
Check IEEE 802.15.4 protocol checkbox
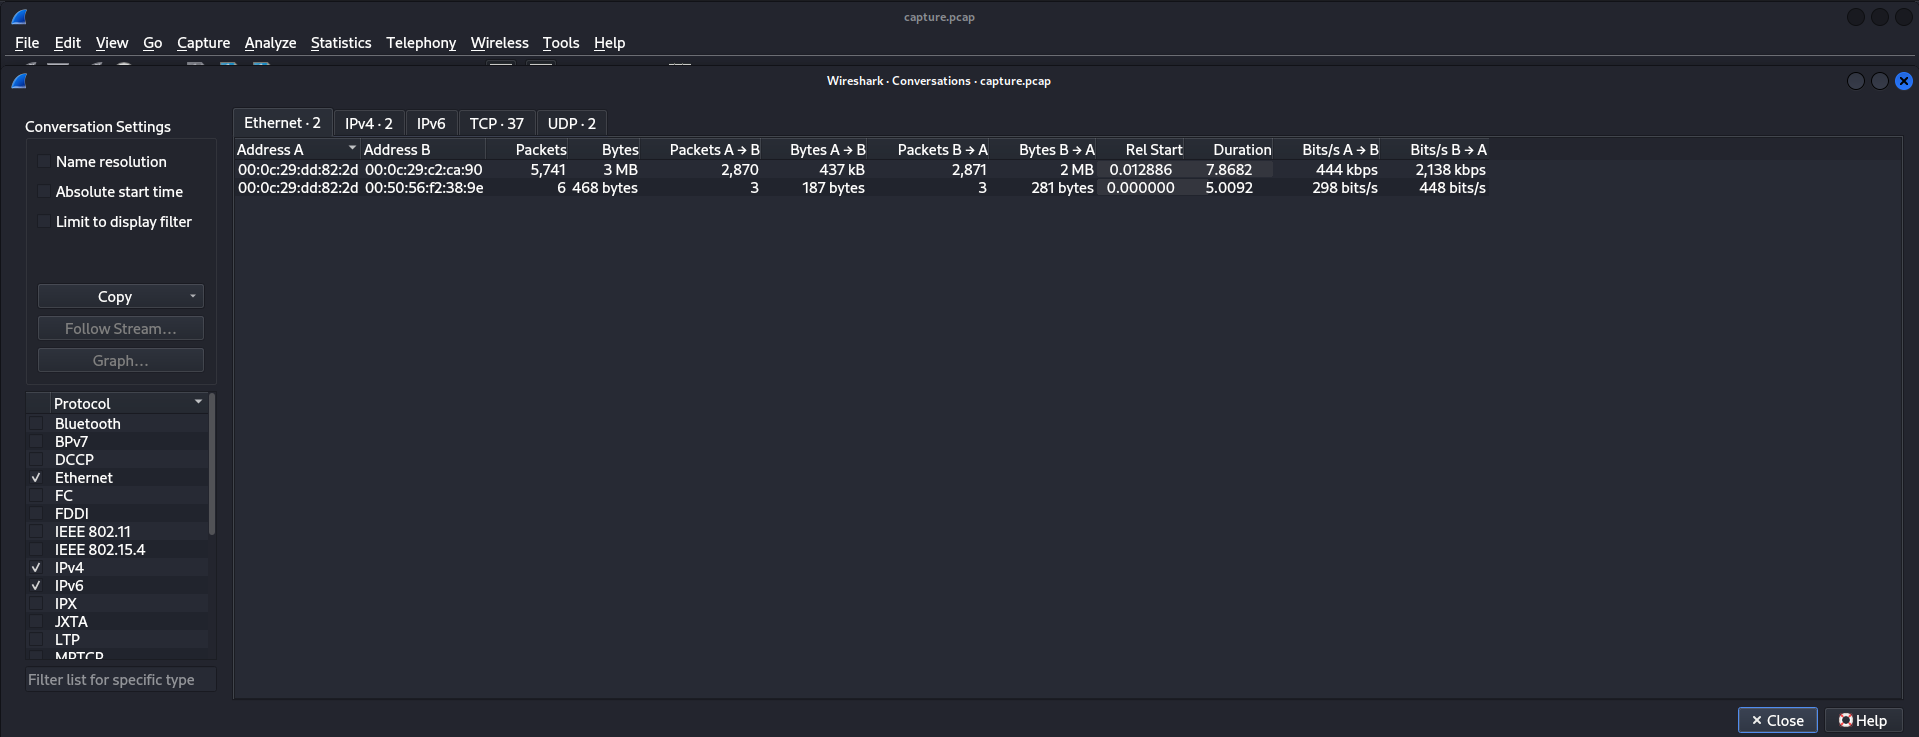[36, 550]
